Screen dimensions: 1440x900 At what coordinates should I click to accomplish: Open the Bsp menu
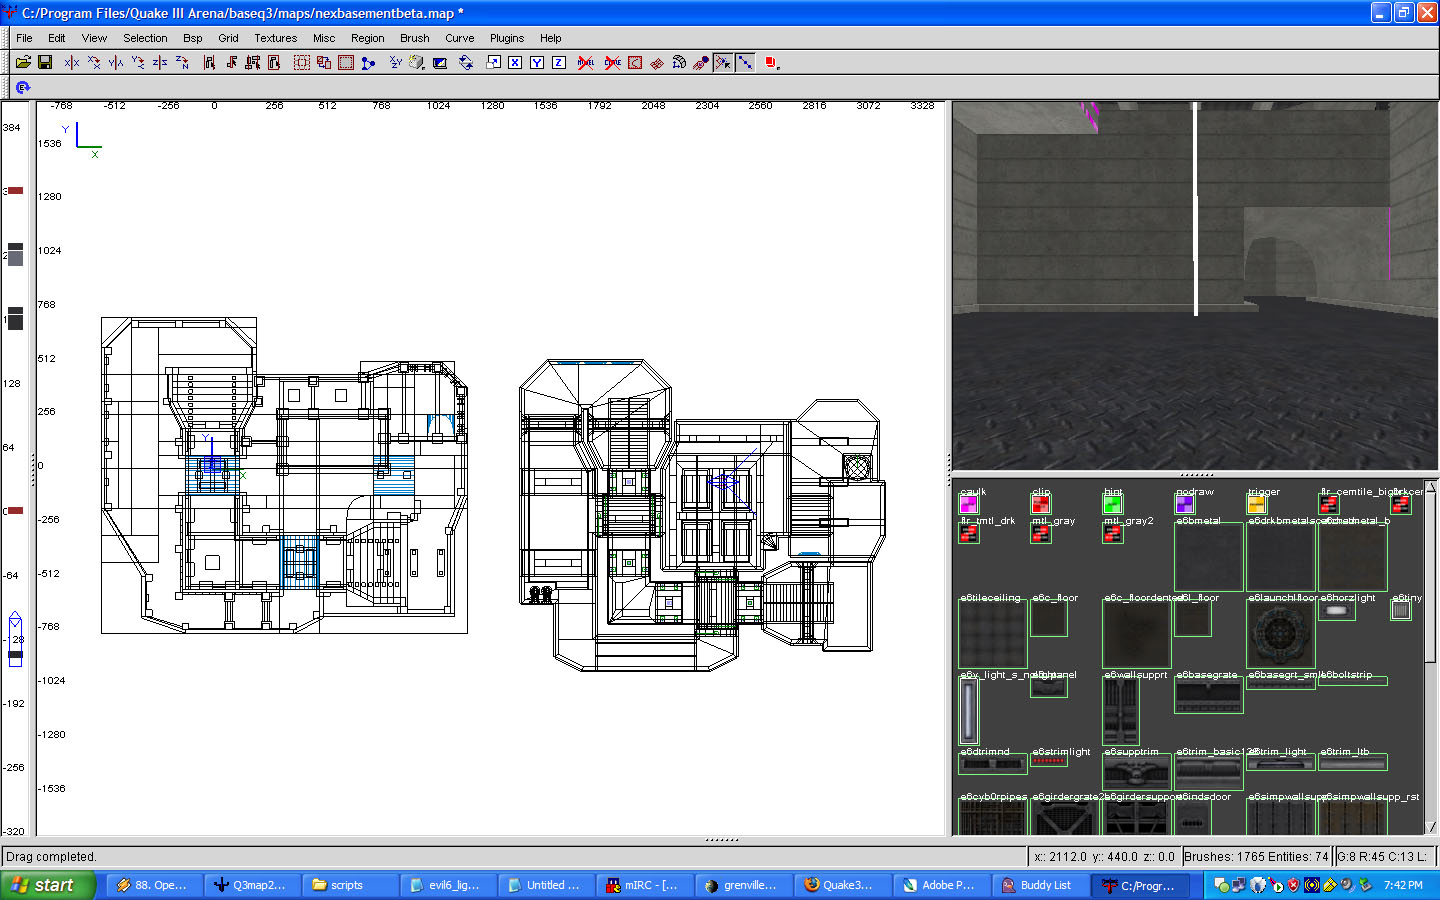tap(193, 38)
